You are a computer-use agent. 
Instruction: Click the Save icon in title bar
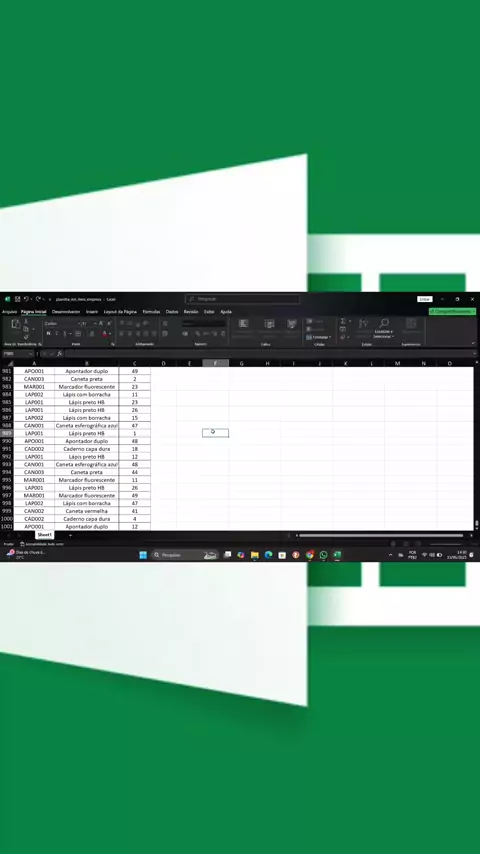[x=17, y=299]
